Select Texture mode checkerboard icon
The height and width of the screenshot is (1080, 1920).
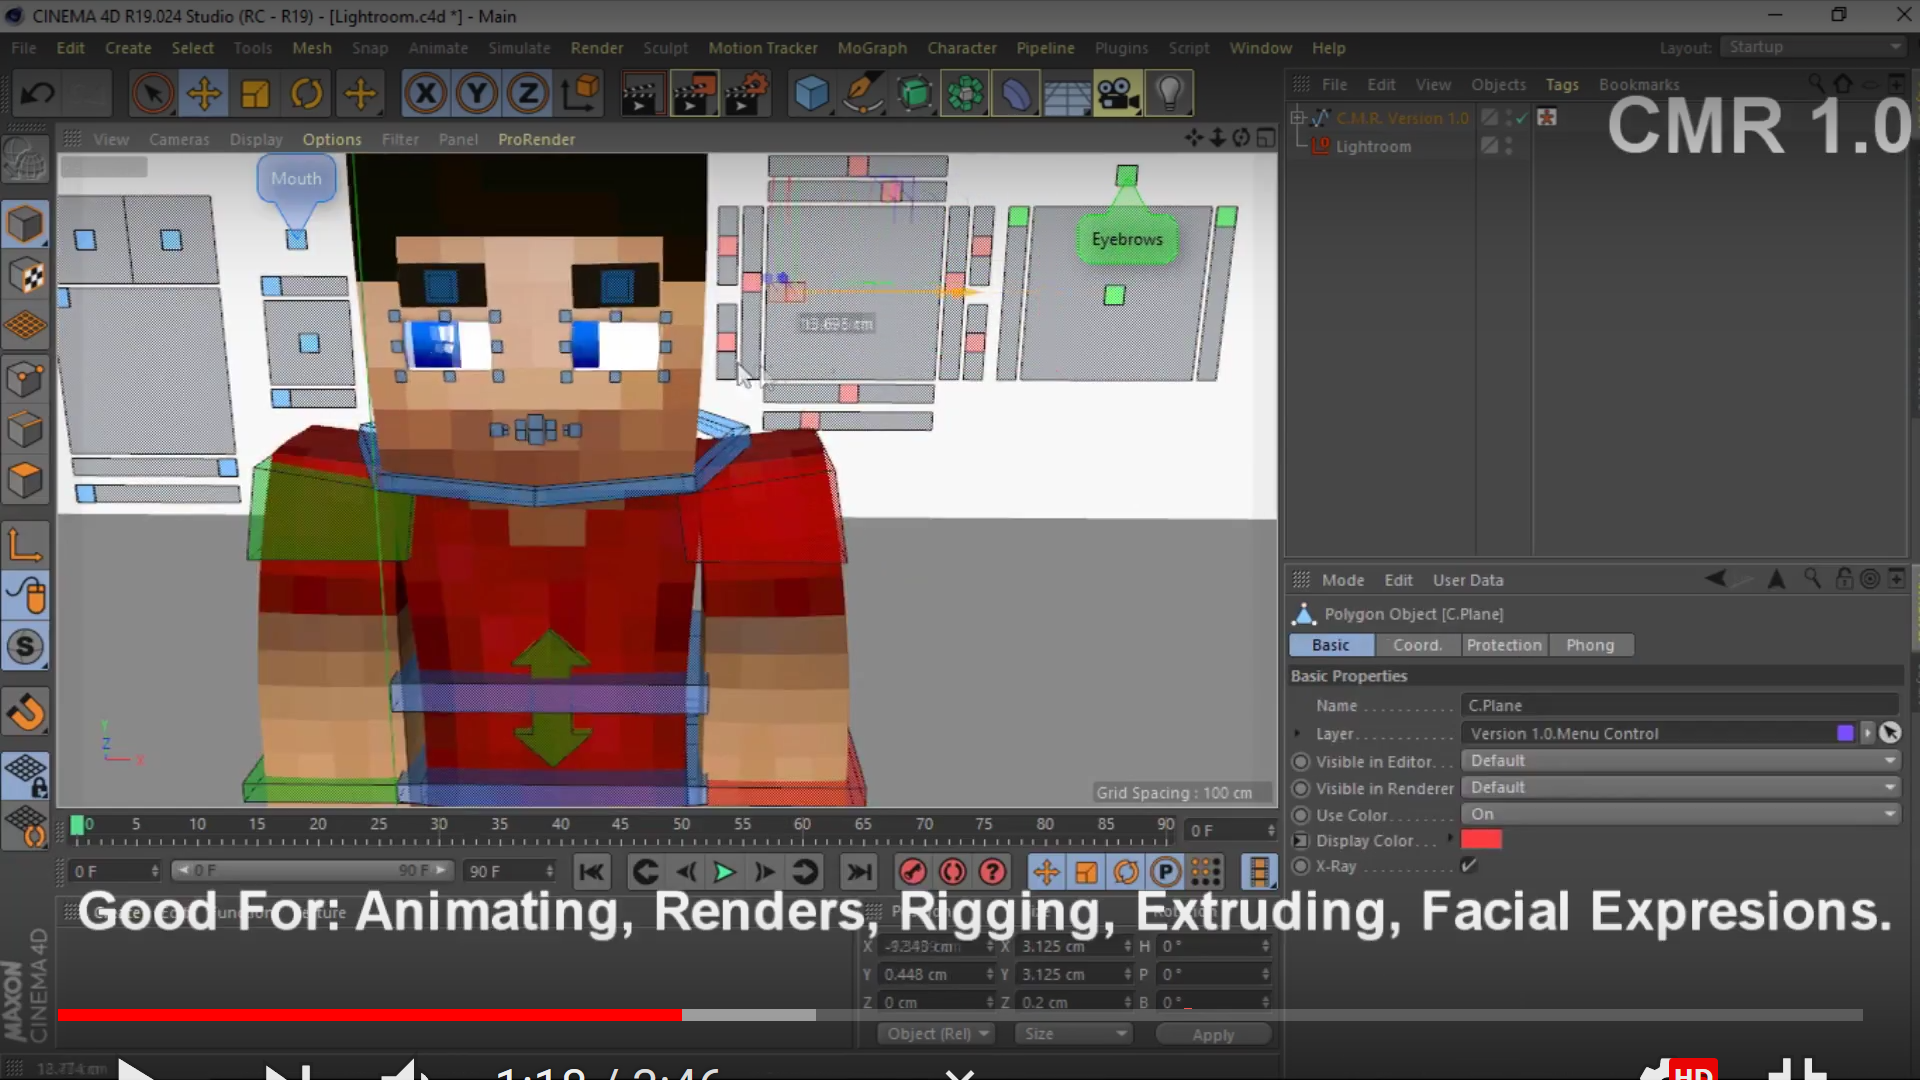pyautogui.click(x=25, y=276)
